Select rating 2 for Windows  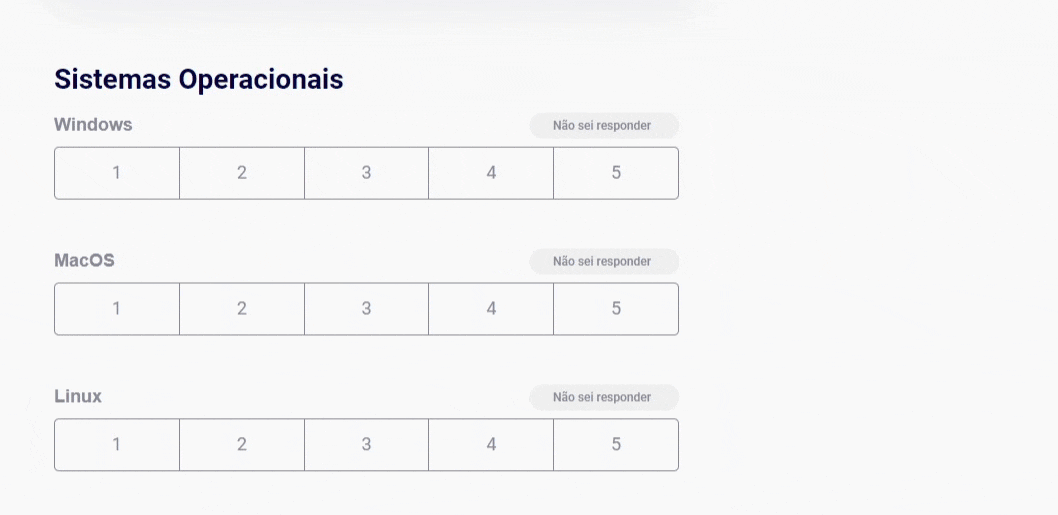pyautogui.click(x=242, y=173)
